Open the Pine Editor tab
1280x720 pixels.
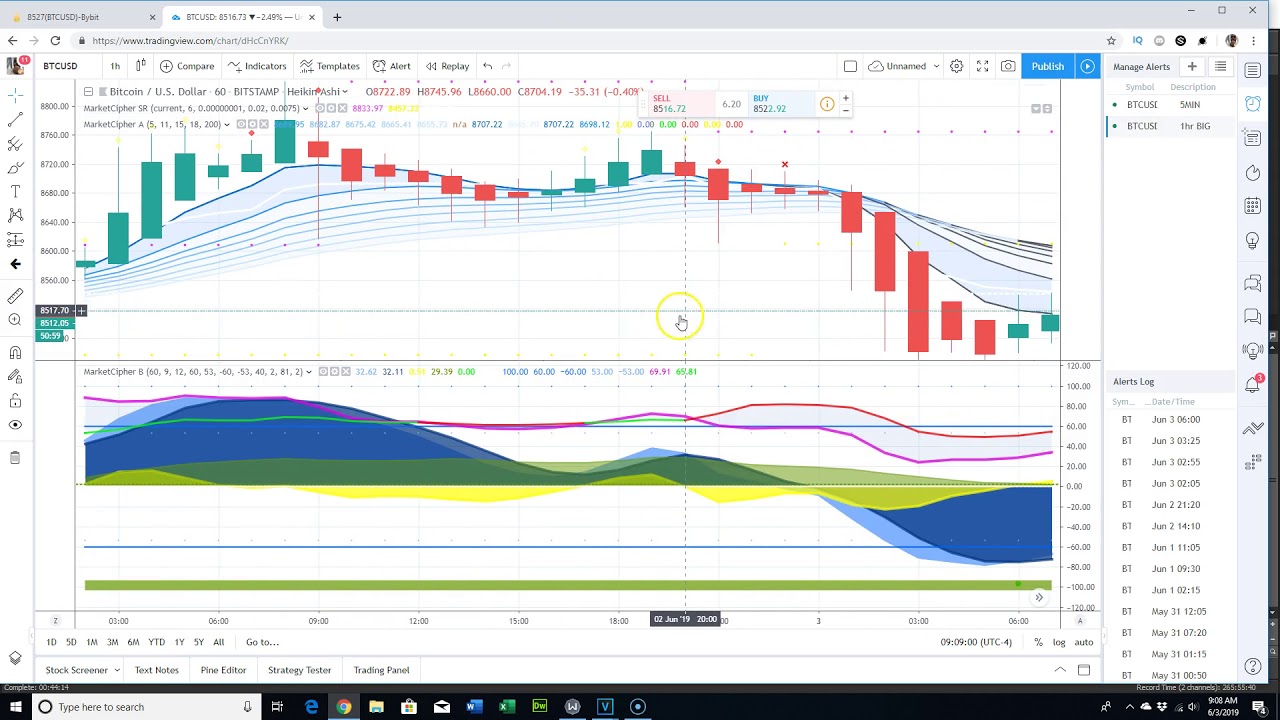tap(223, 670)
